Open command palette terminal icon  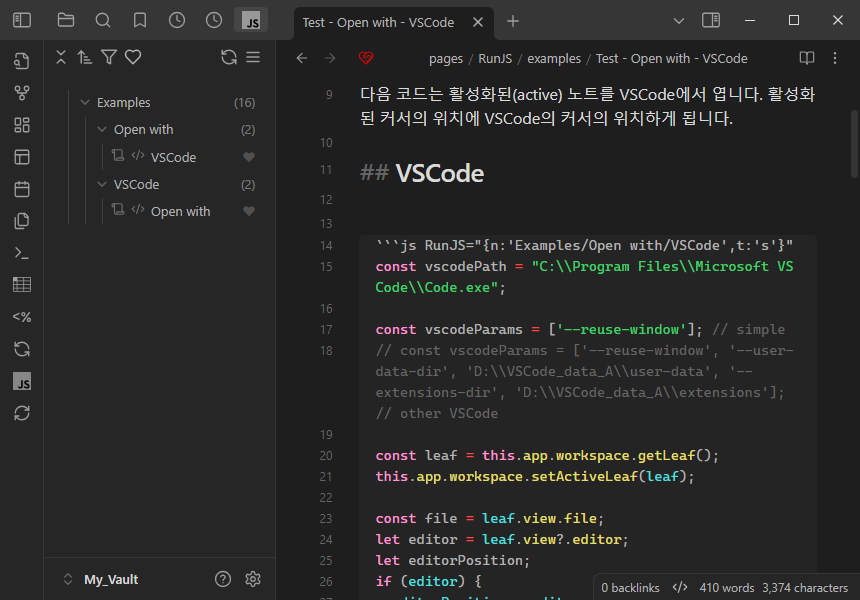(22, 253)
